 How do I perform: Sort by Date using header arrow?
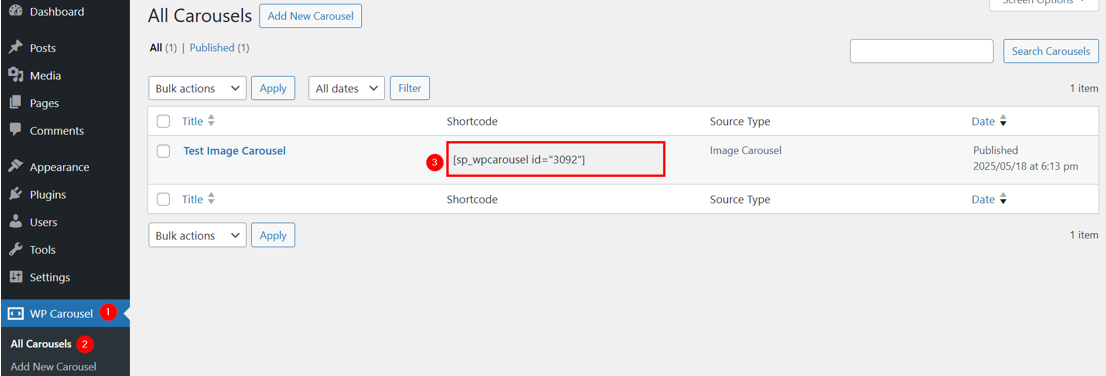coord(1003,121)
